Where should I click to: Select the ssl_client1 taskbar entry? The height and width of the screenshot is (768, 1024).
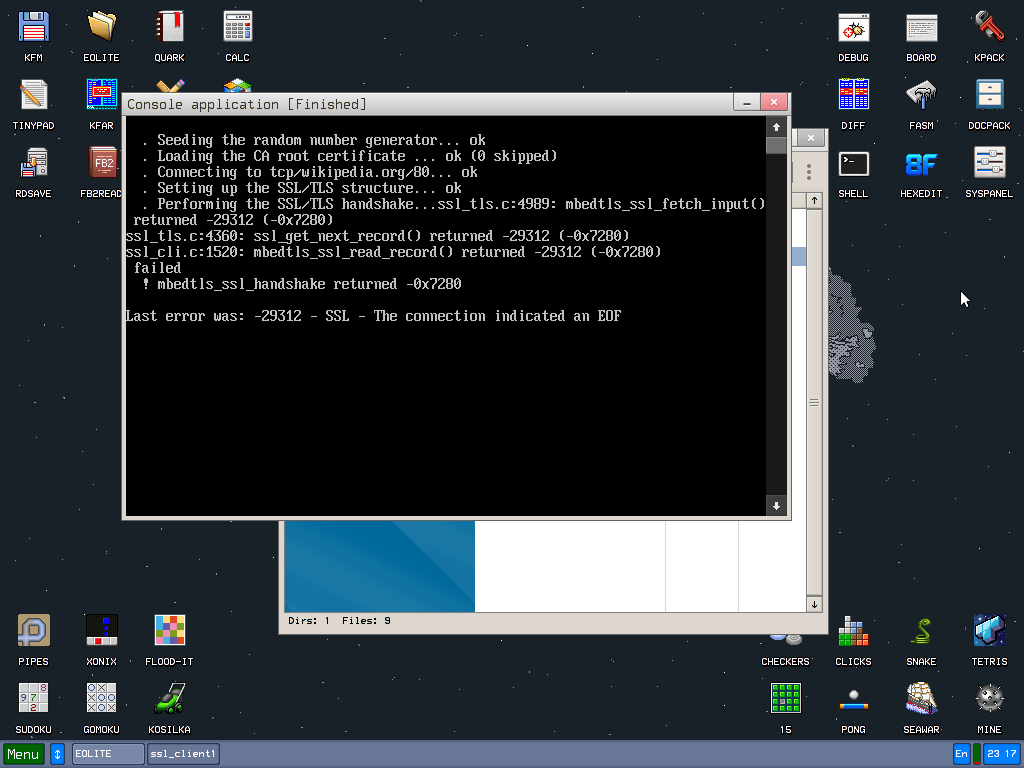click(183, 753)
